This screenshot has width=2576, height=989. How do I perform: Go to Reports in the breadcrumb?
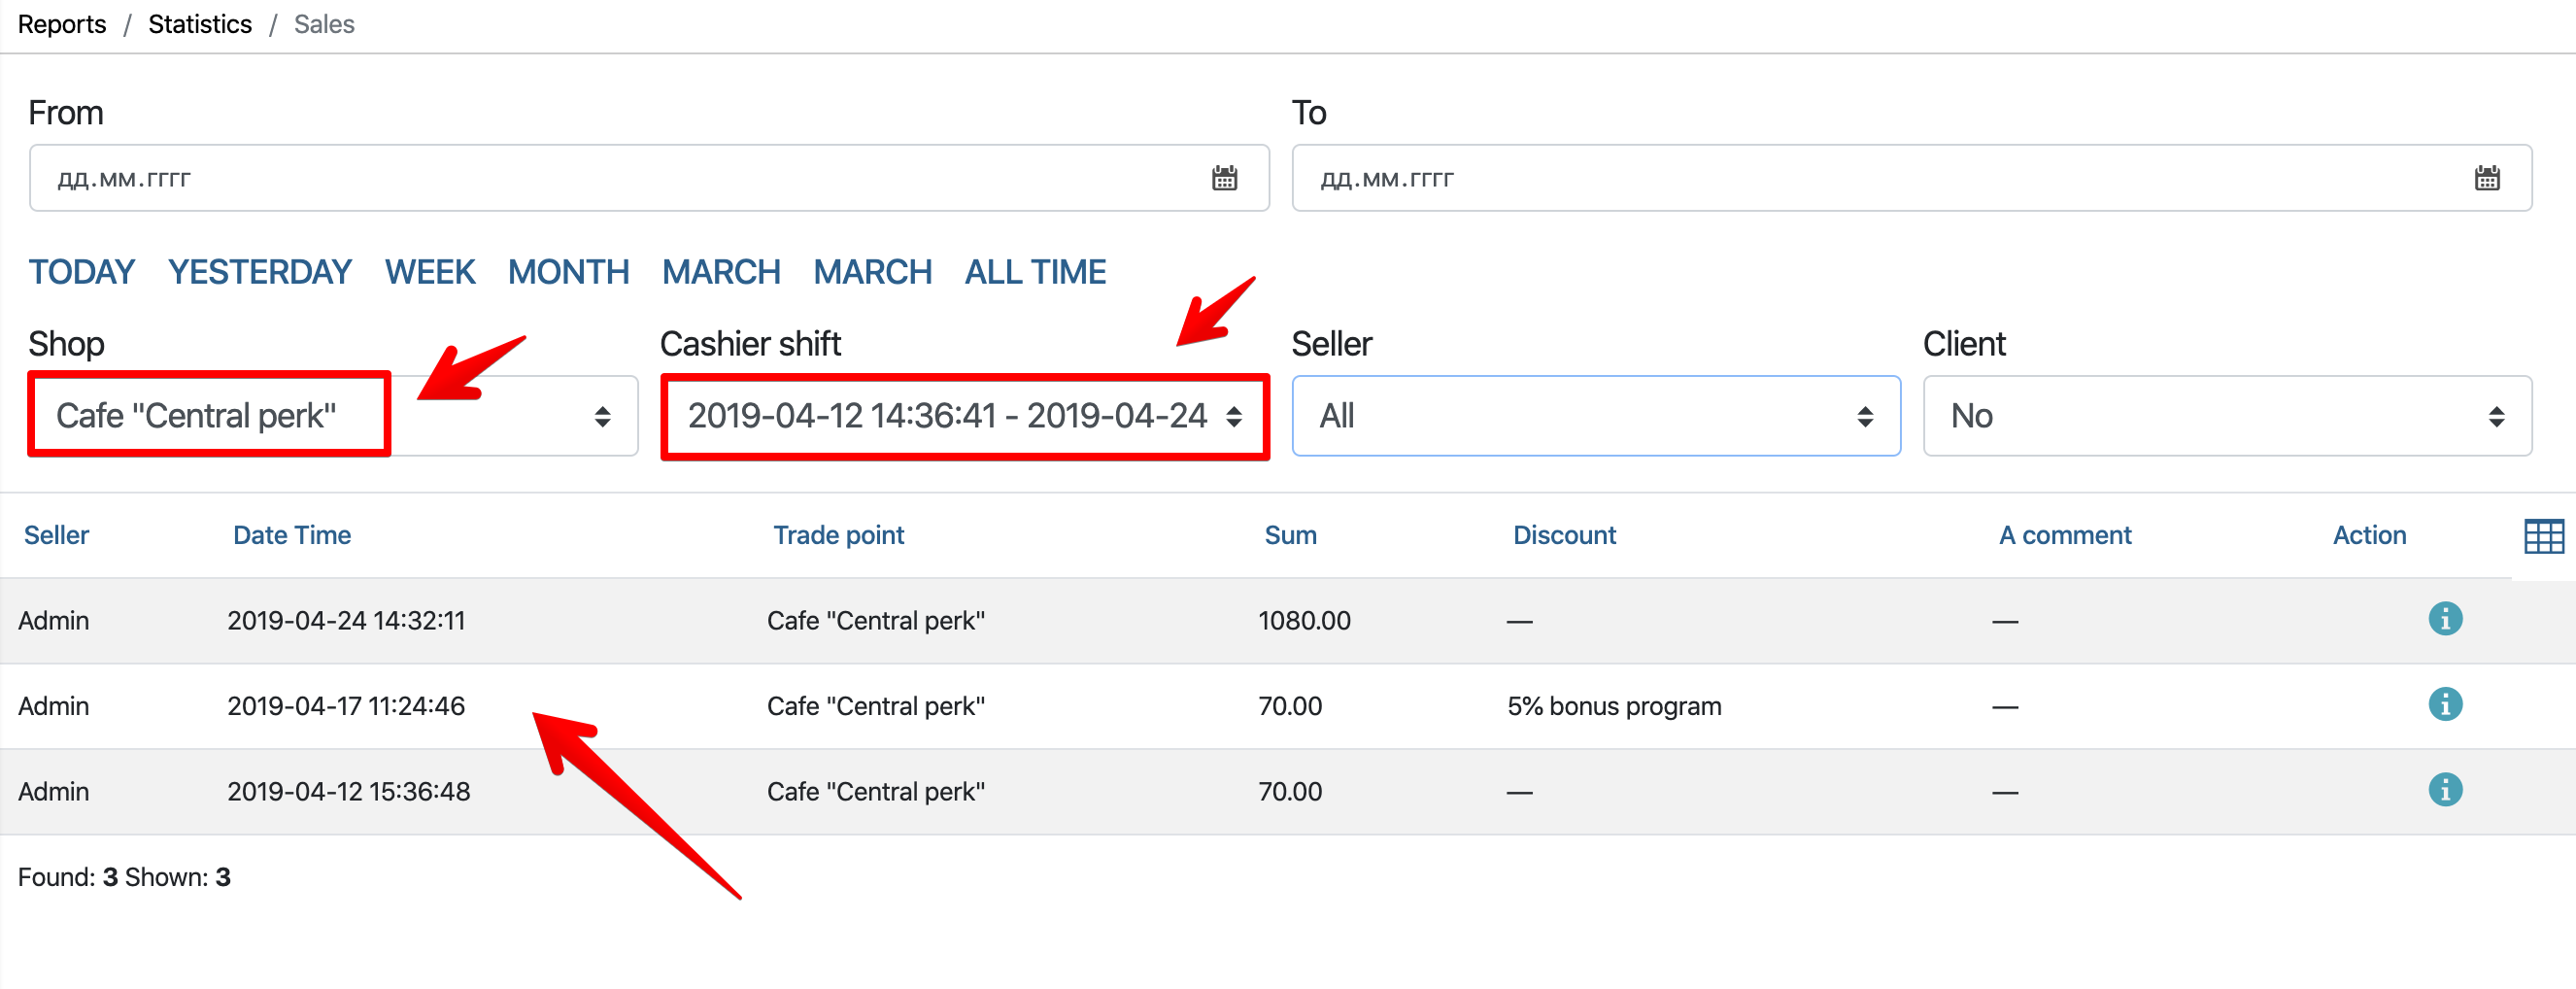[62, 24]
